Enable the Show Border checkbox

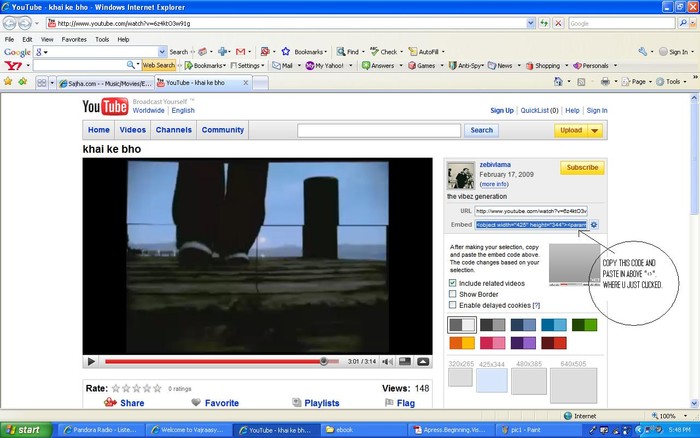point(453,294)
